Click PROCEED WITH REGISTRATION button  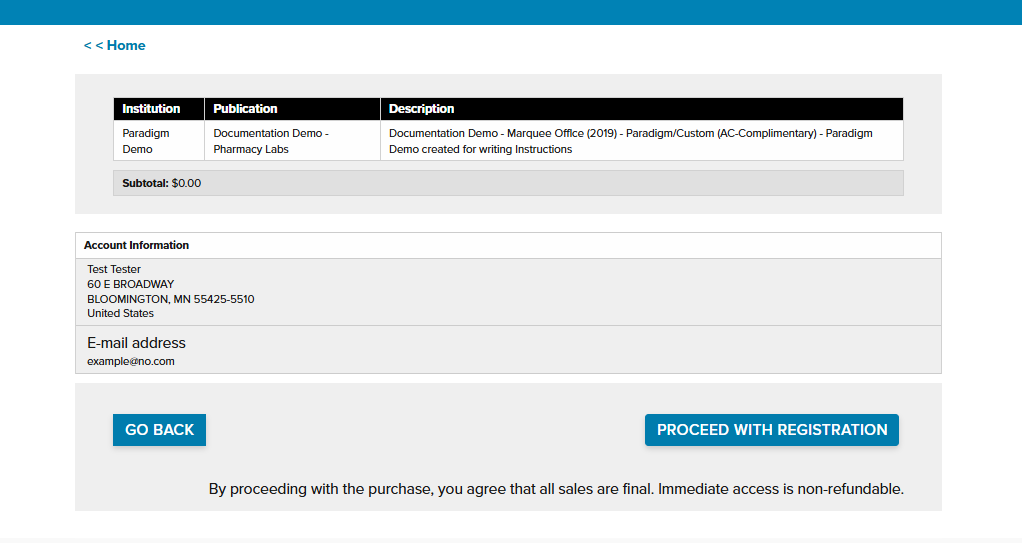771,430
